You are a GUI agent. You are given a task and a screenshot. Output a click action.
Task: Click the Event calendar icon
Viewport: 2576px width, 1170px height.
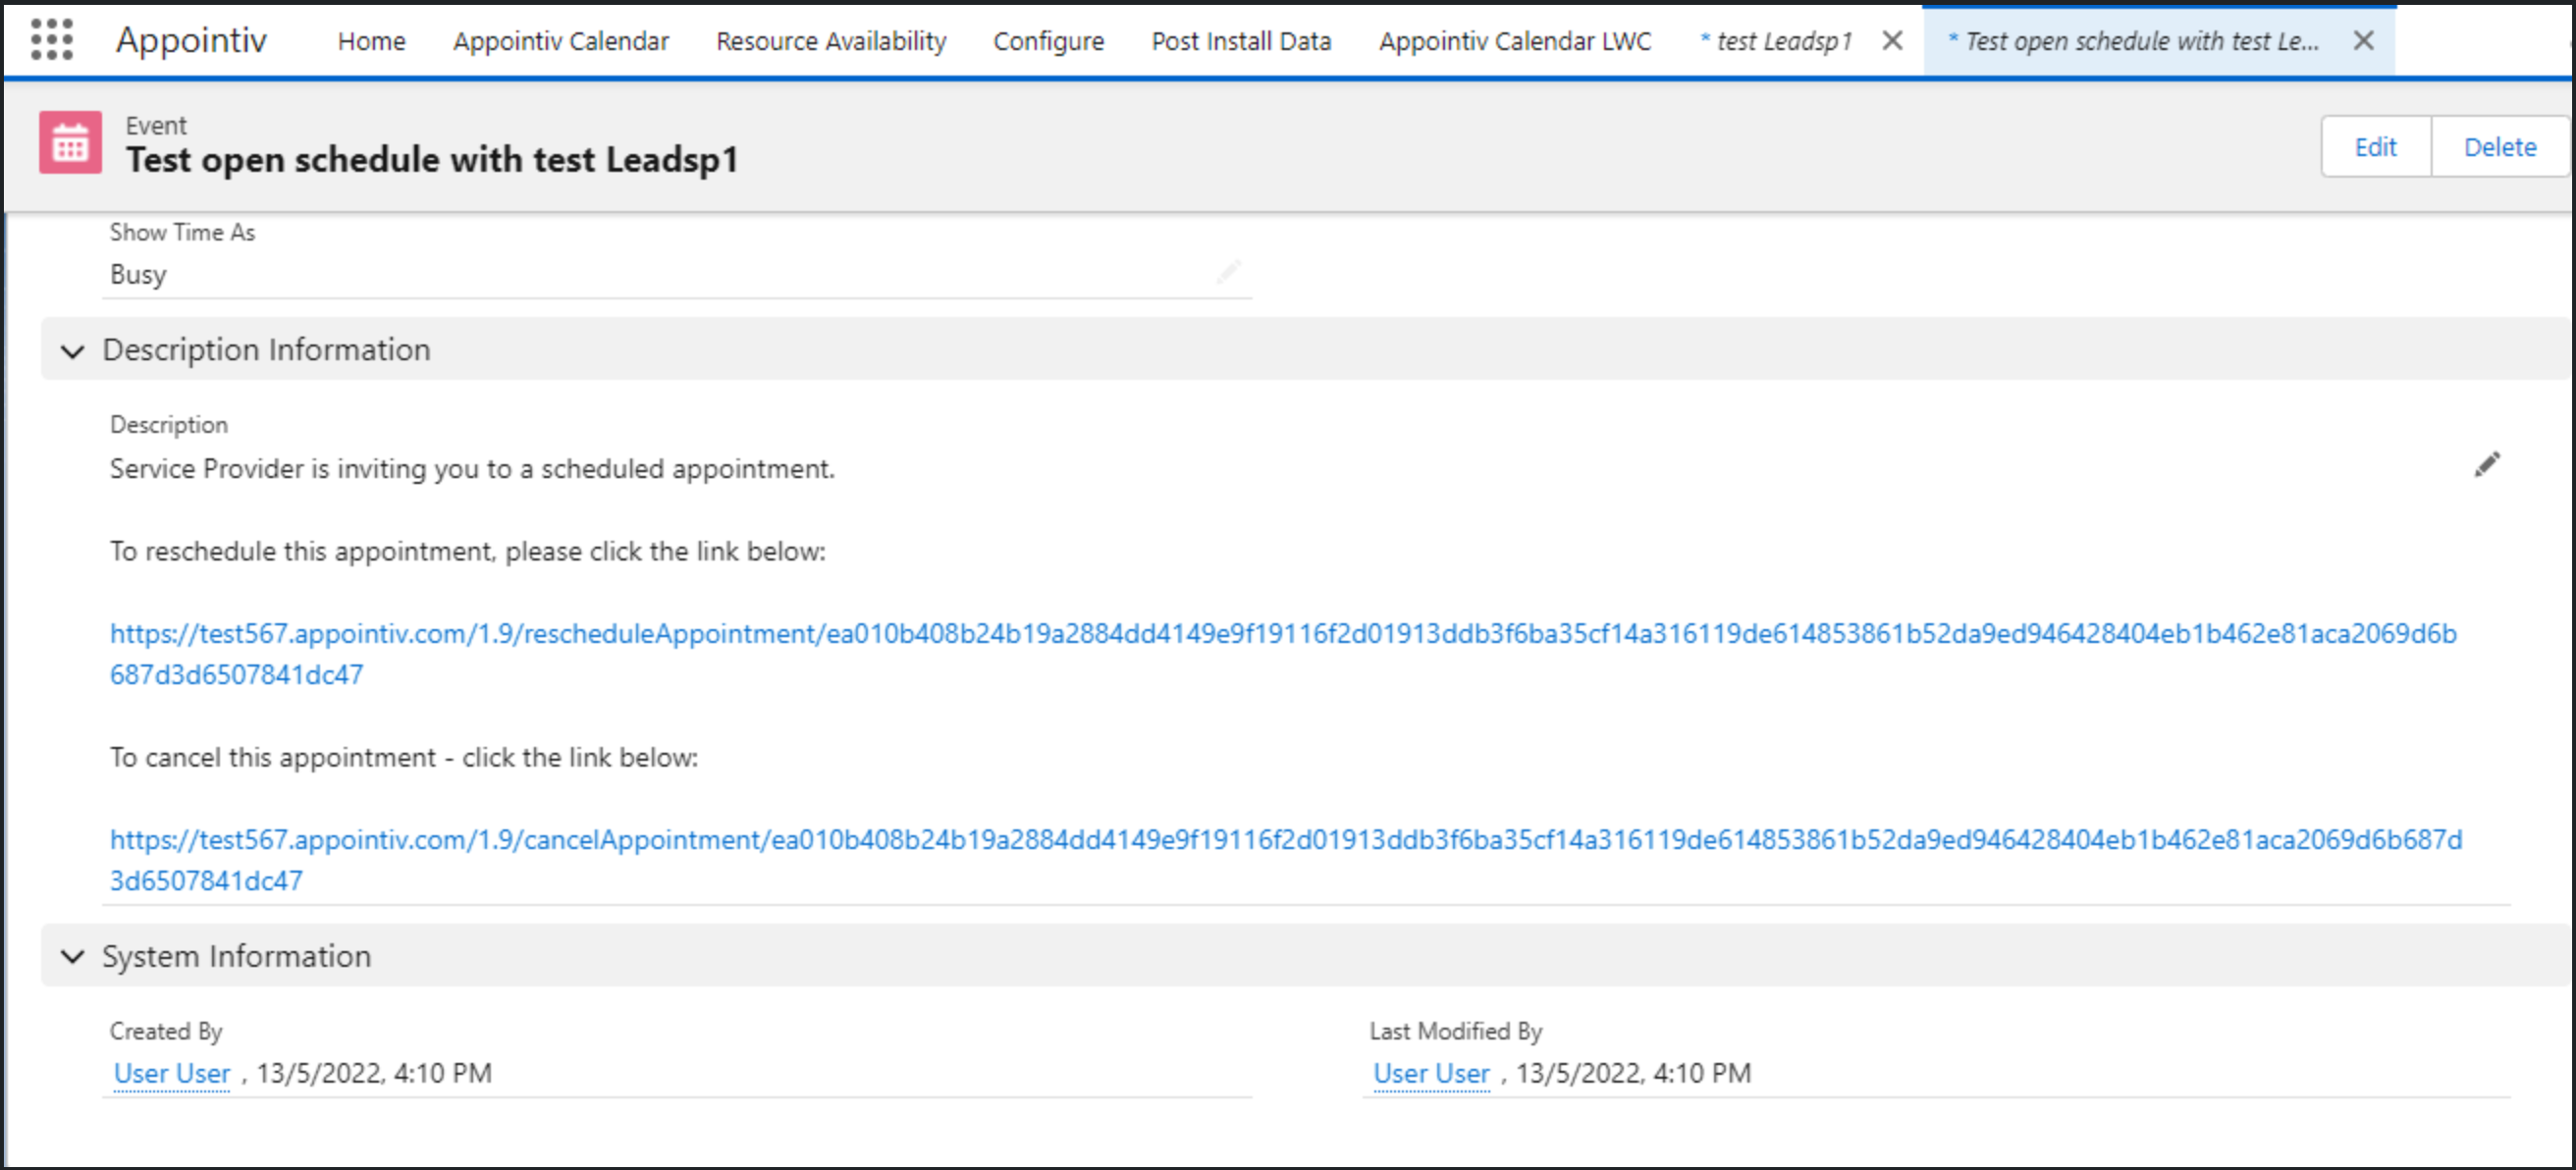[x=70, y=143]
